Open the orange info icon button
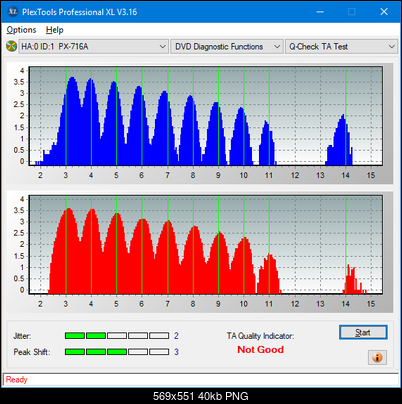 tap(377, 357)
